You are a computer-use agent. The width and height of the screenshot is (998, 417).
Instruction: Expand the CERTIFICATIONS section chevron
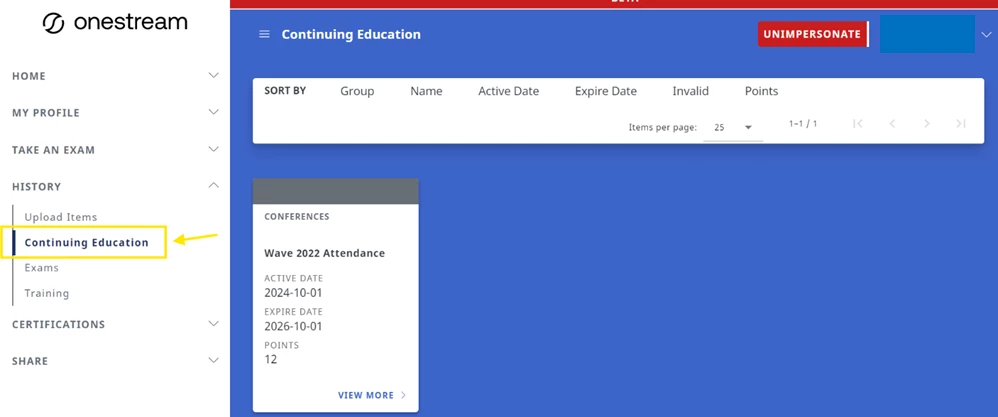214,323
